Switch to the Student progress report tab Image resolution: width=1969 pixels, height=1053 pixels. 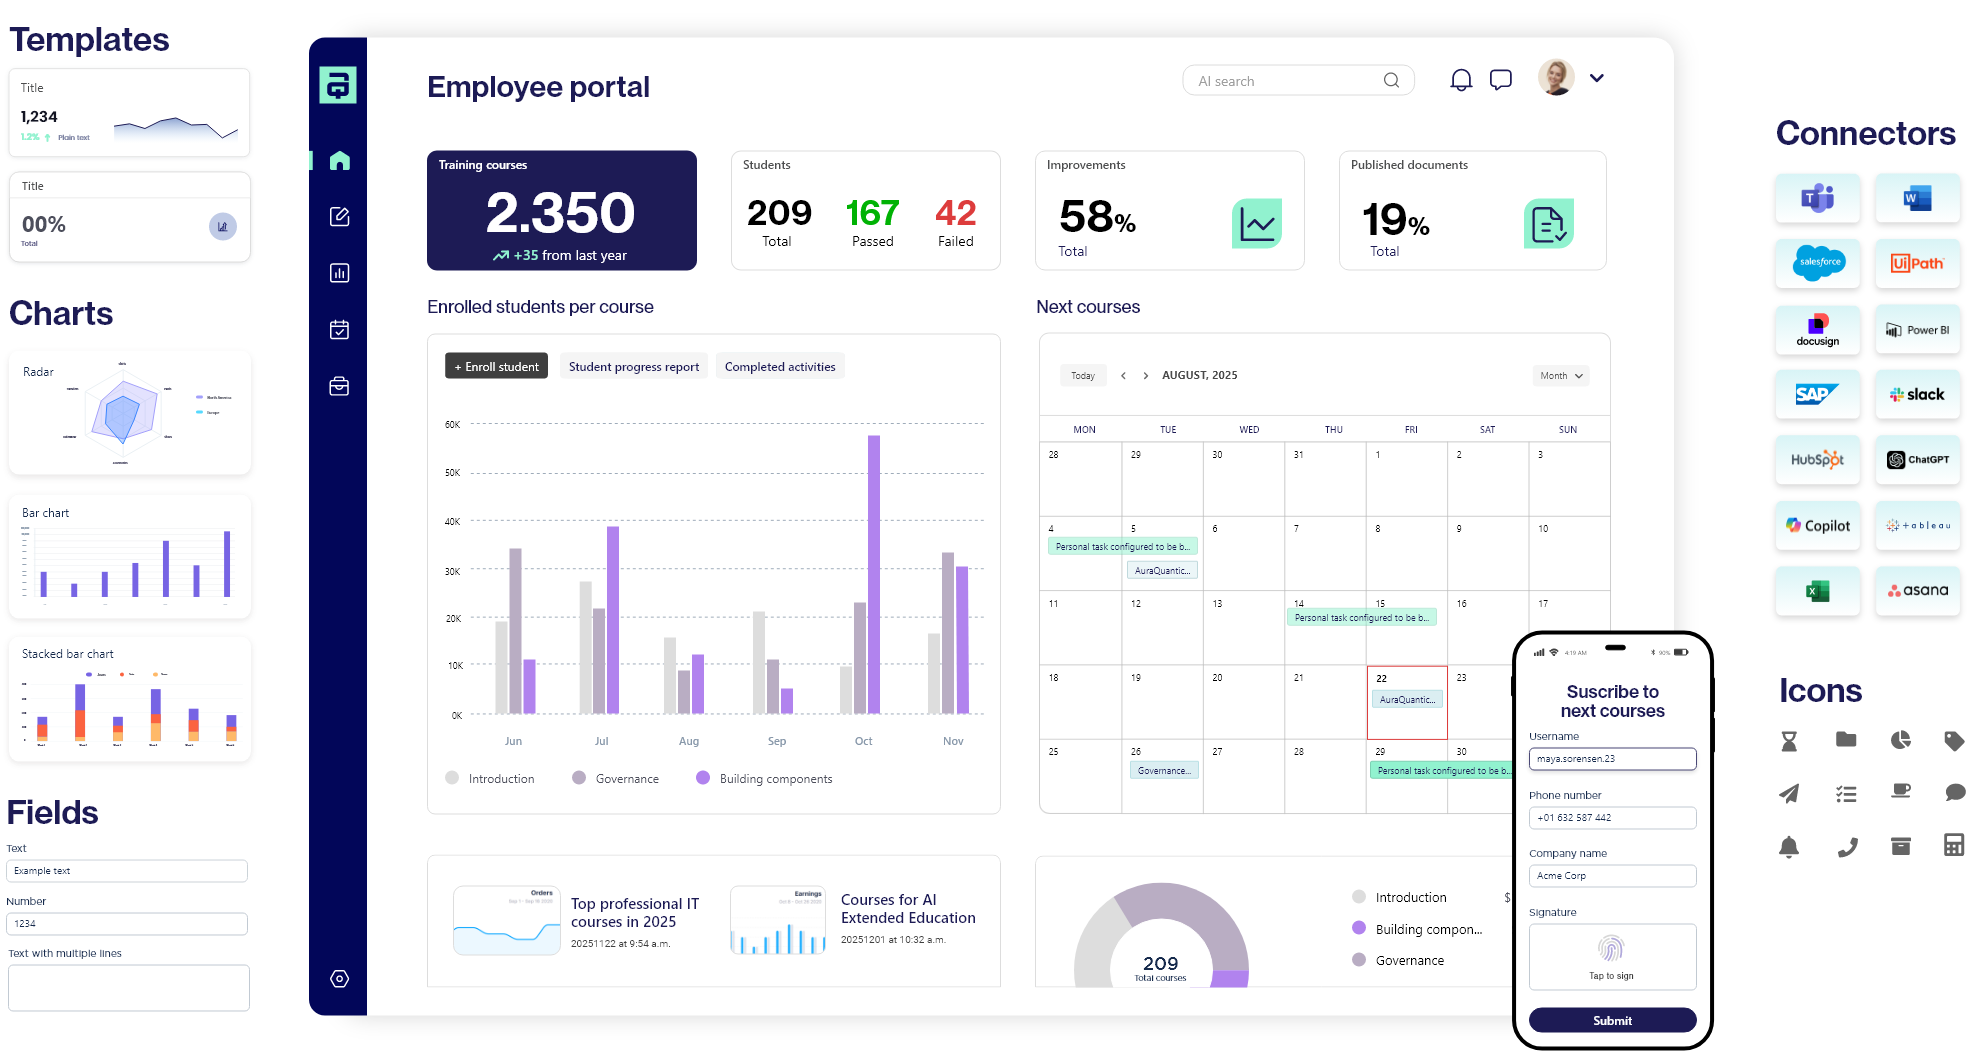pos(633,366)
